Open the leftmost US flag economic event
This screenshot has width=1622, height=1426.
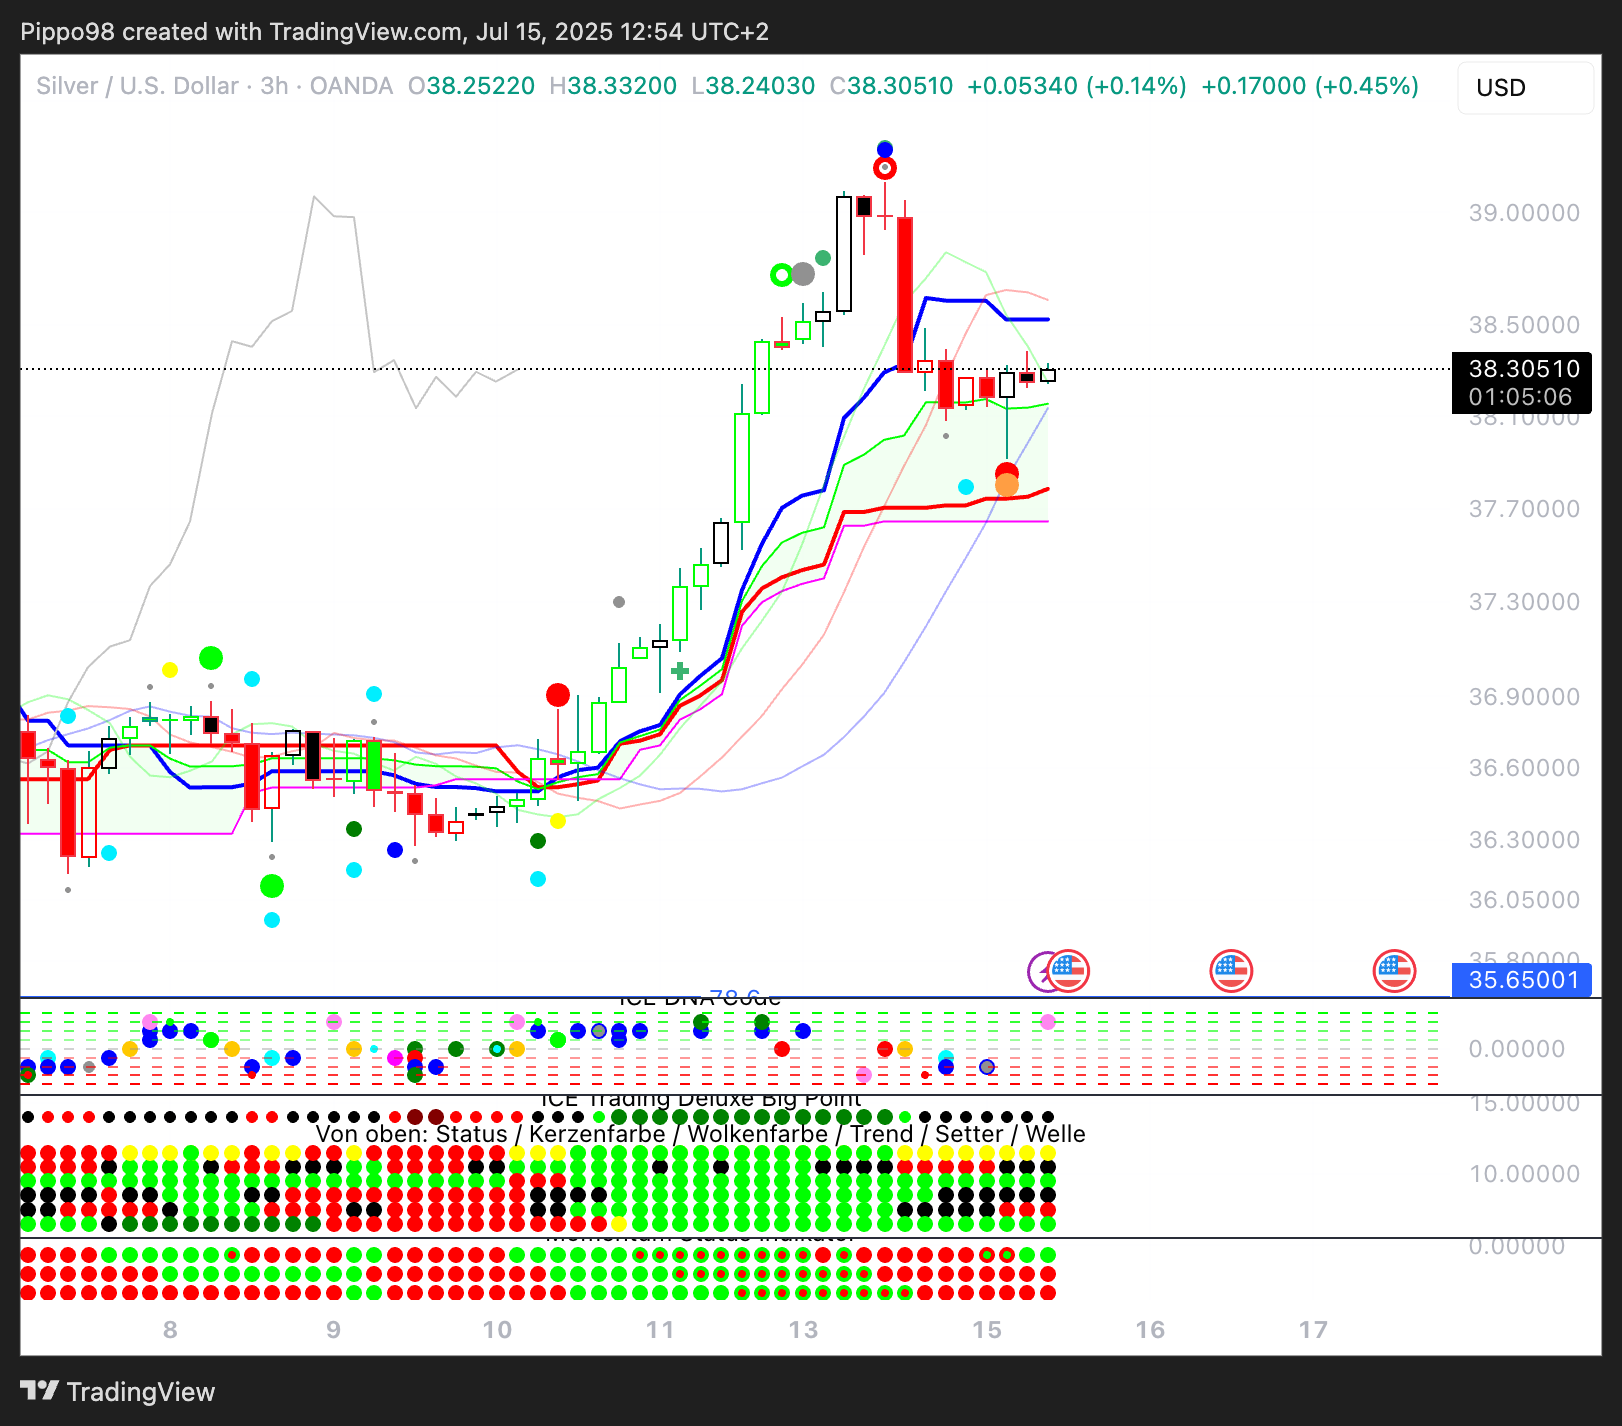coord(1069,970)
